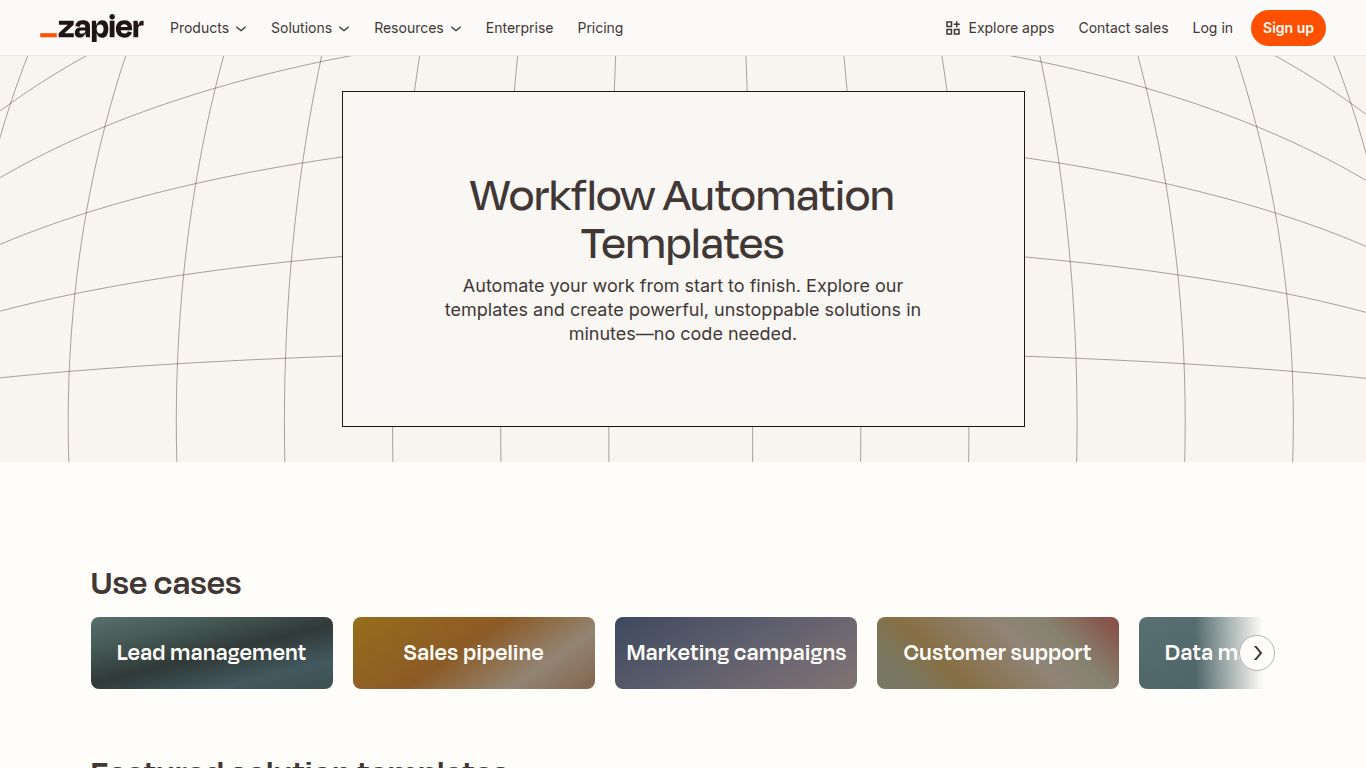Click the partially visible Data management card

coord(1190,652)
